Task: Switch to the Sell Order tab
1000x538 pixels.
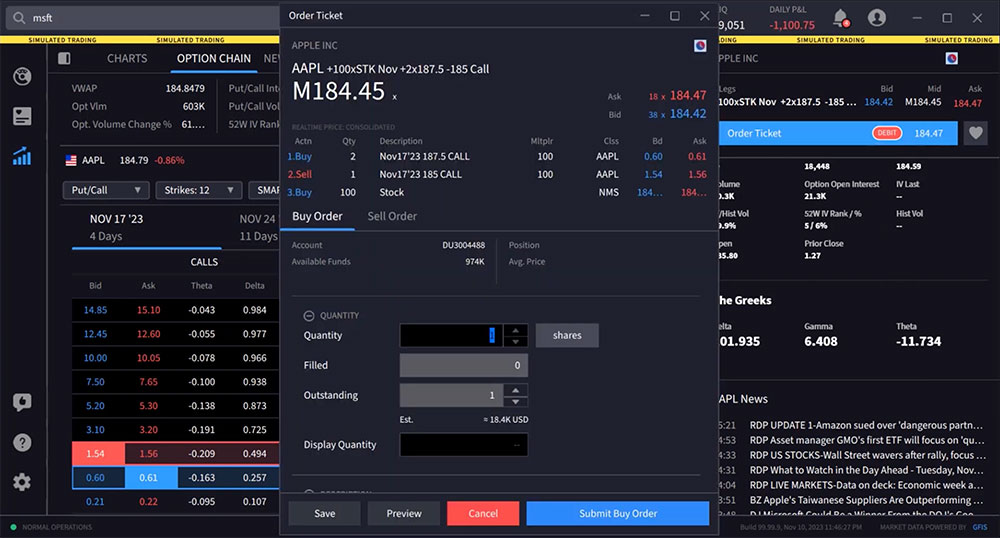Action: [x=392, y=216]
